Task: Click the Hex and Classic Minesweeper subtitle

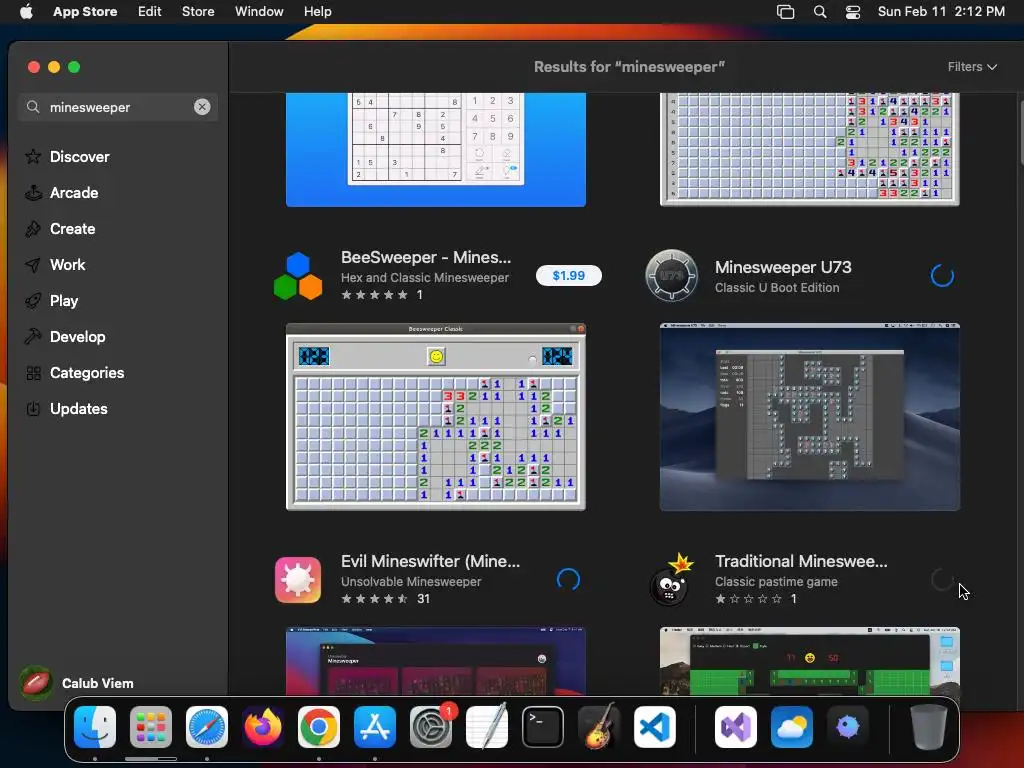Action: [424, 278]
